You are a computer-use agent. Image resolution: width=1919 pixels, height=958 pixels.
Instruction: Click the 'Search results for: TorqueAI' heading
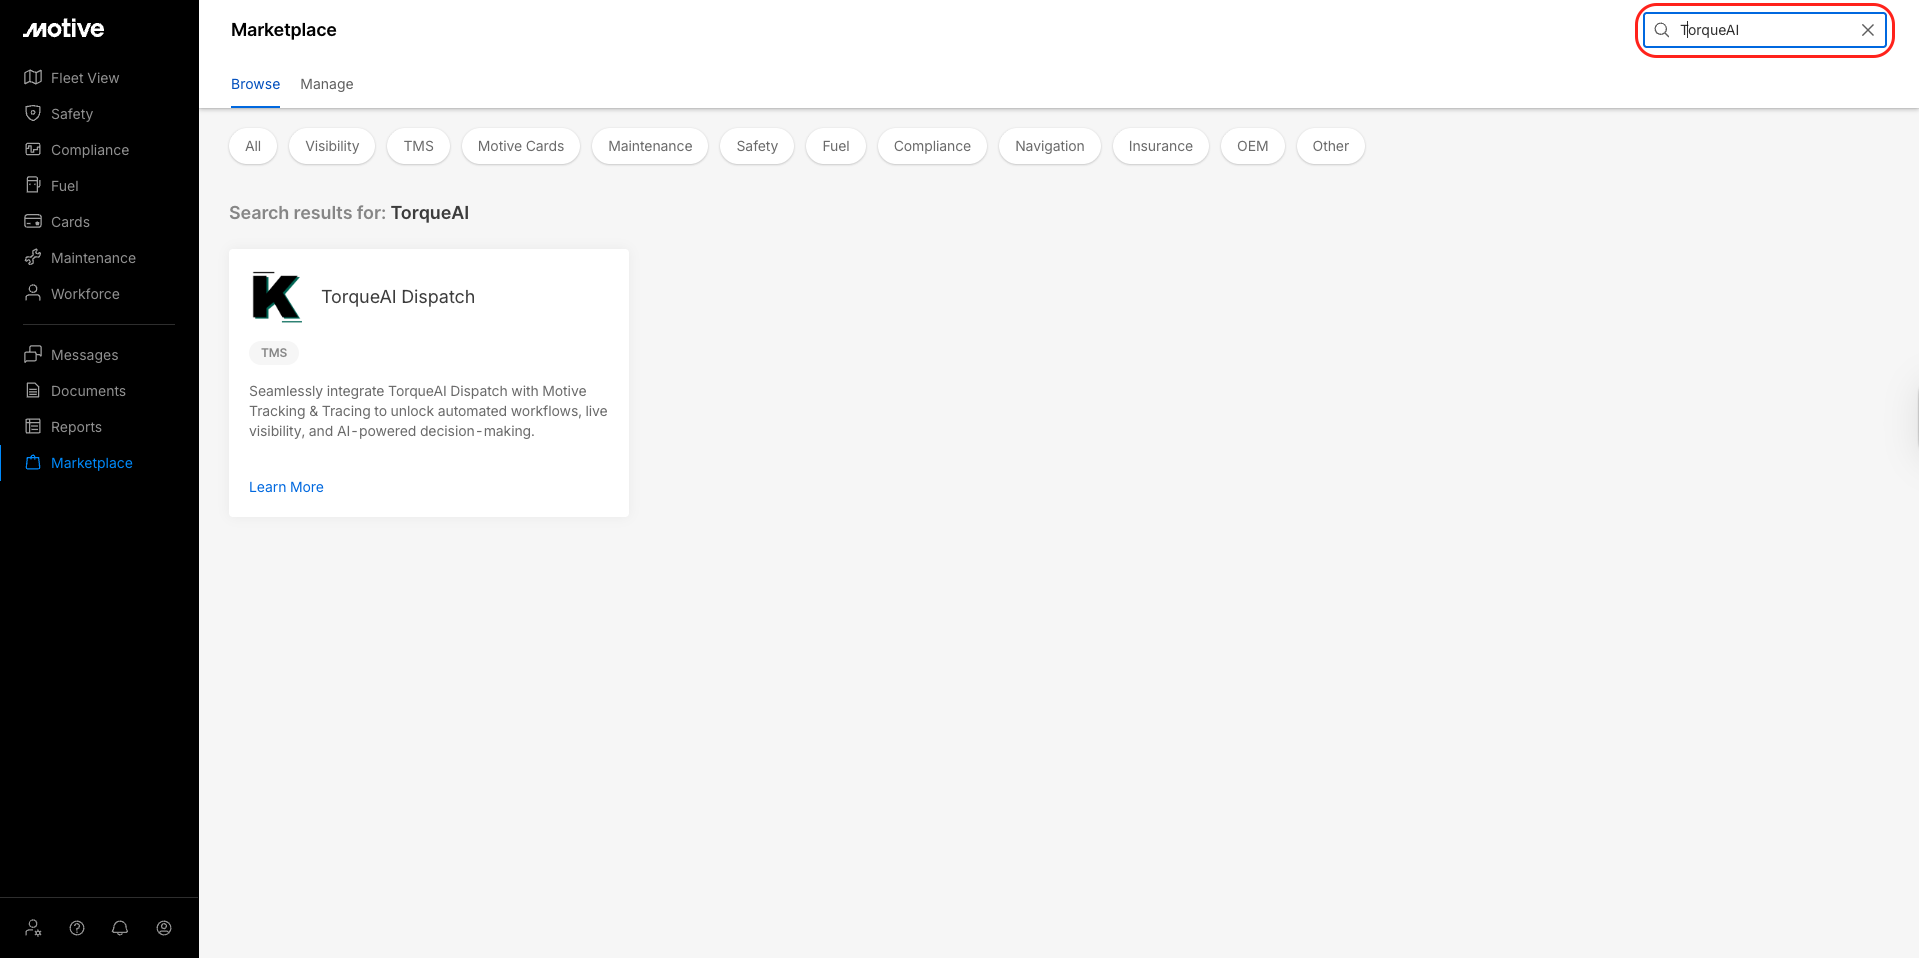pyautogui.click(x=349, y=213)
